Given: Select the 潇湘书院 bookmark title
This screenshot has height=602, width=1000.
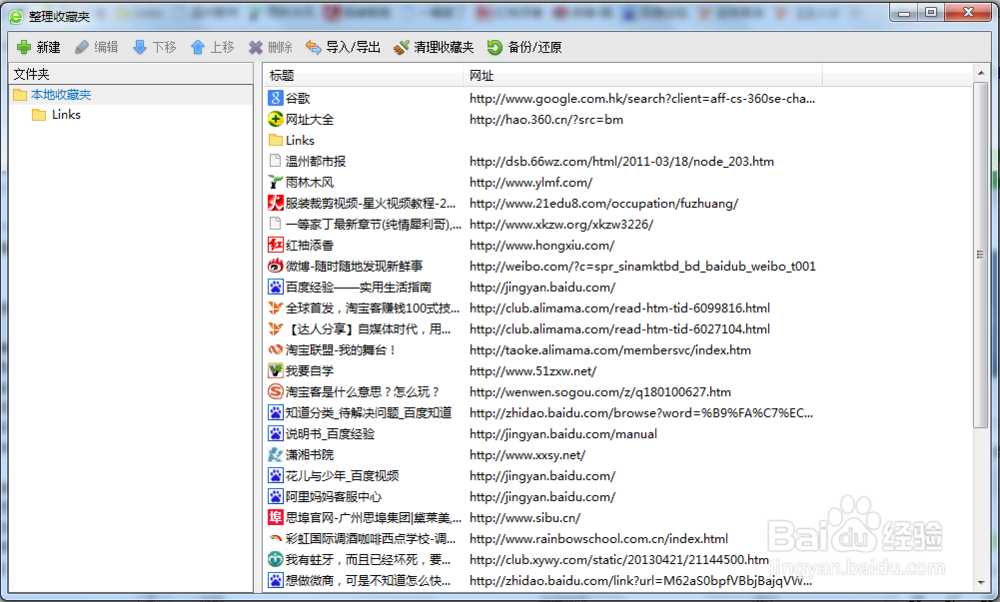Looking at the screenshot, I should point(310,455).
